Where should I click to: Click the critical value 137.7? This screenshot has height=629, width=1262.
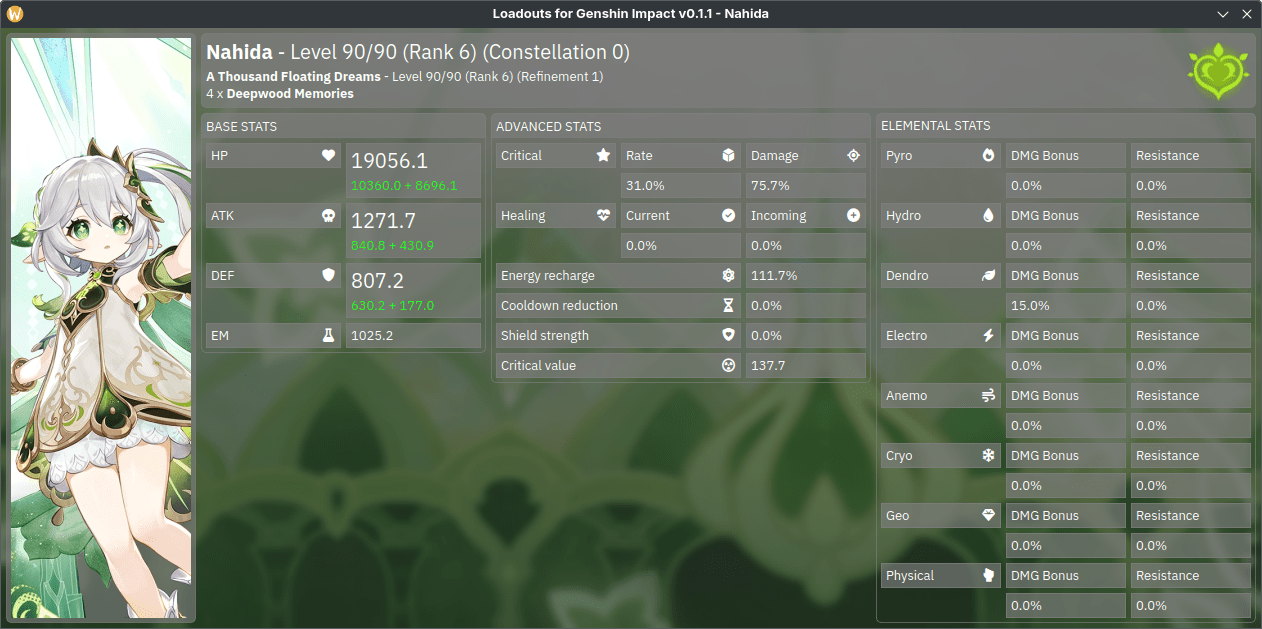tap(768, 366)
